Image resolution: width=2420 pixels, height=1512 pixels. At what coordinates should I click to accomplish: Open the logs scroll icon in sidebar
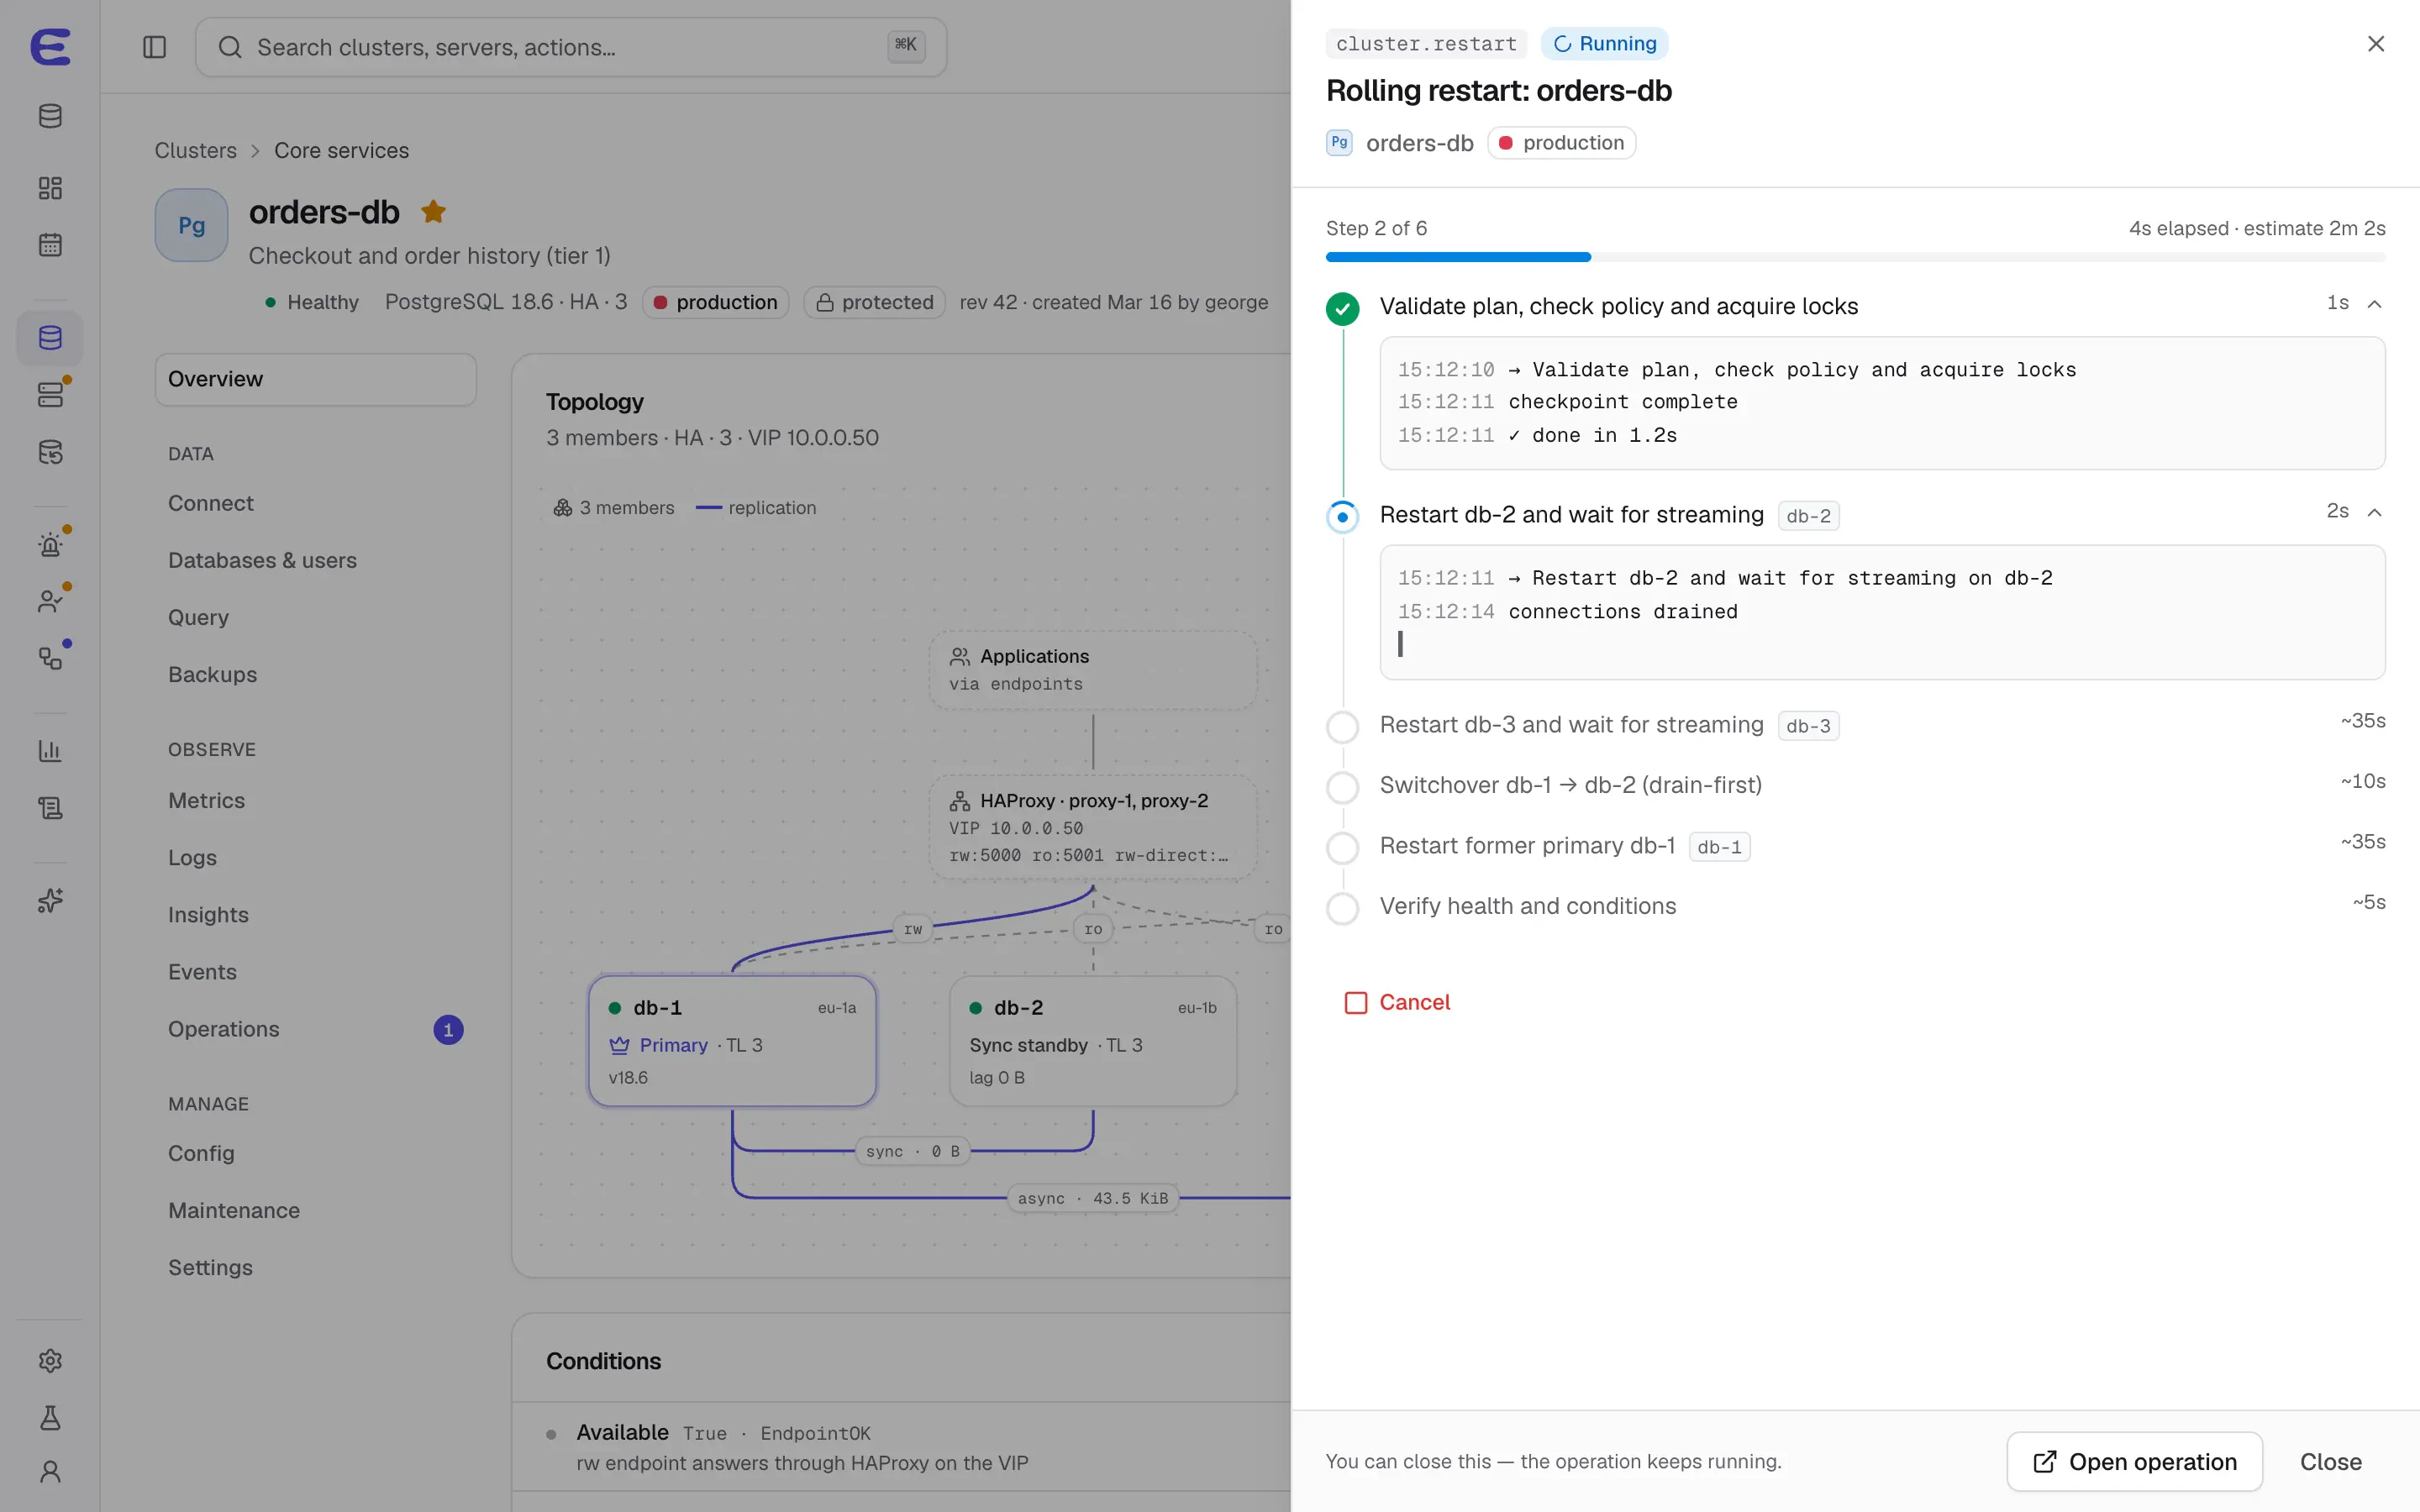pyautogui.click(x=50, y=808)
